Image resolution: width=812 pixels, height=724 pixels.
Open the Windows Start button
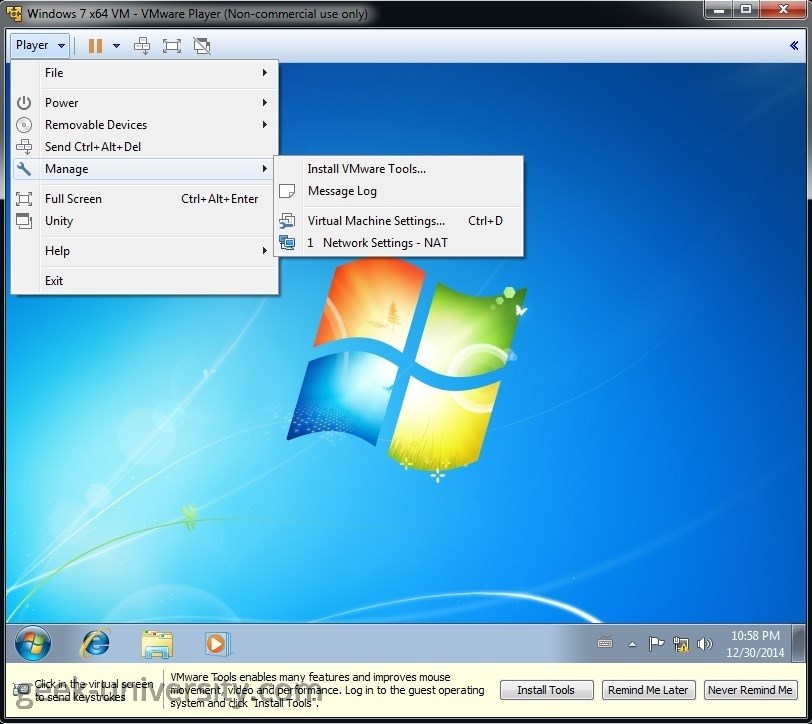pos(33,643)
